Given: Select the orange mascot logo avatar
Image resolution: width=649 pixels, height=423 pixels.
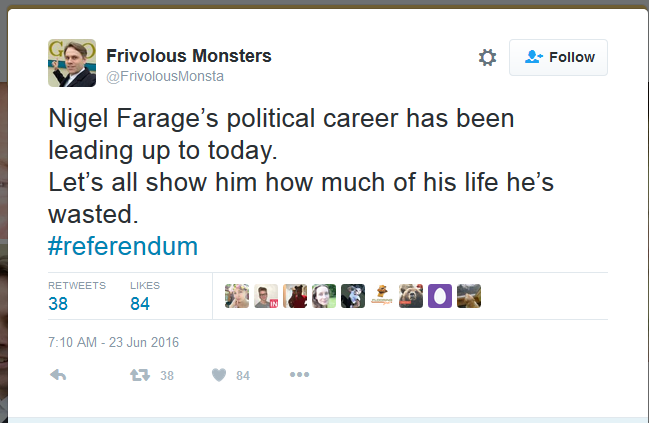Looking at the screenshot, I should [x=382, y=296].
